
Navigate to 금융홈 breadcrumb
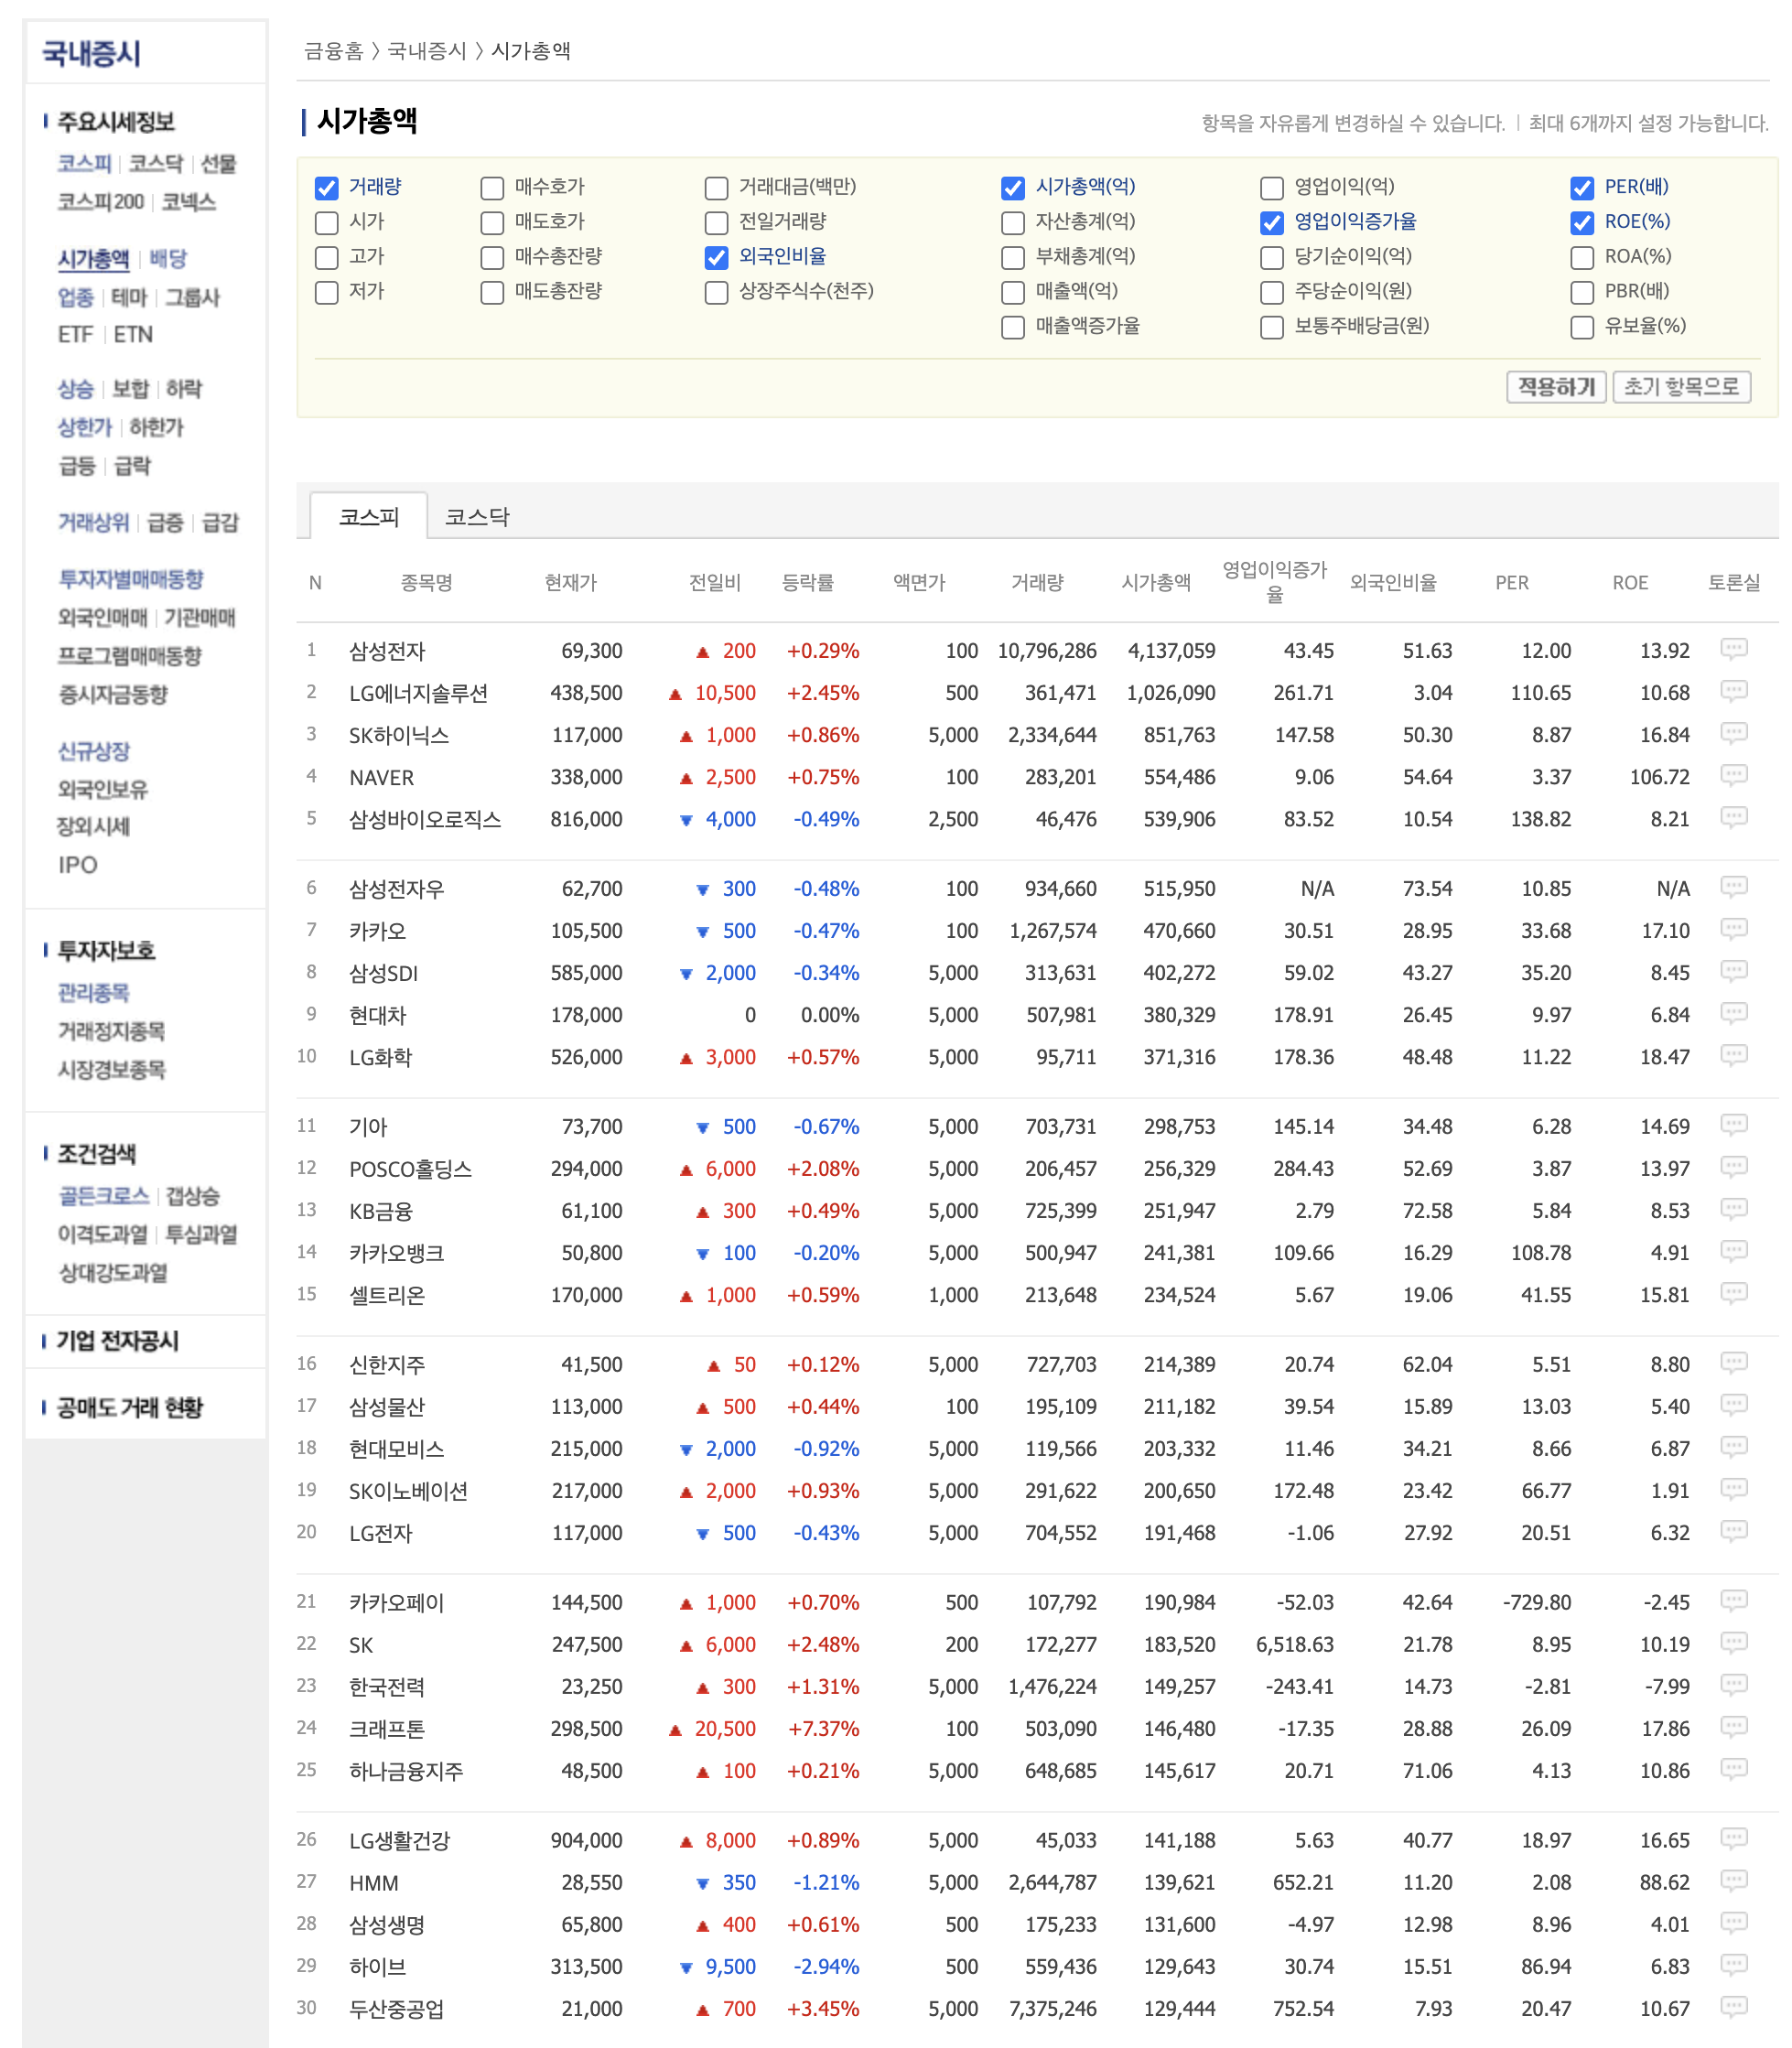[x=333, y=51]
